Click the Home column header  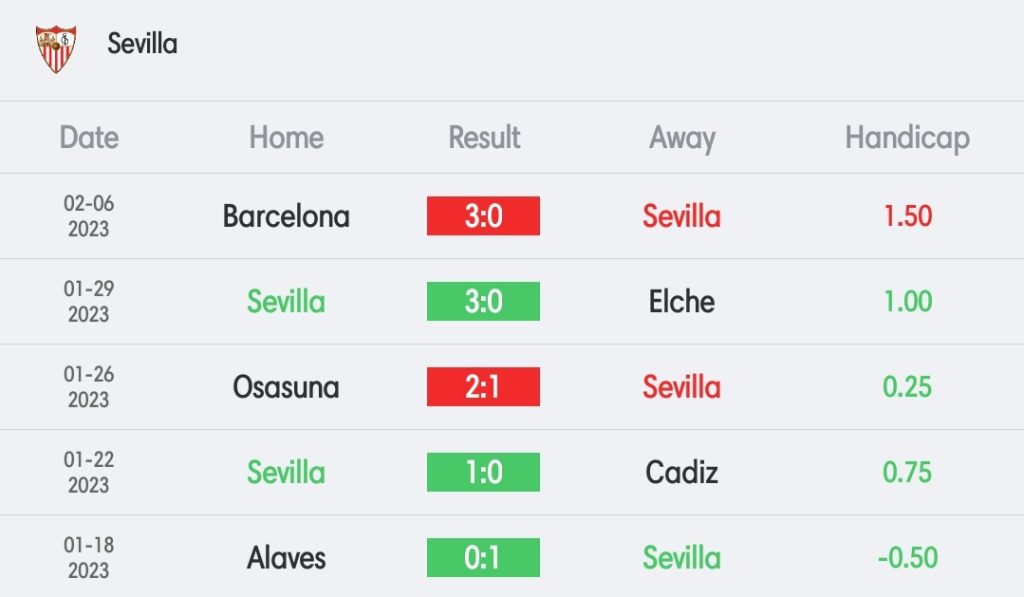click(286, 137)
